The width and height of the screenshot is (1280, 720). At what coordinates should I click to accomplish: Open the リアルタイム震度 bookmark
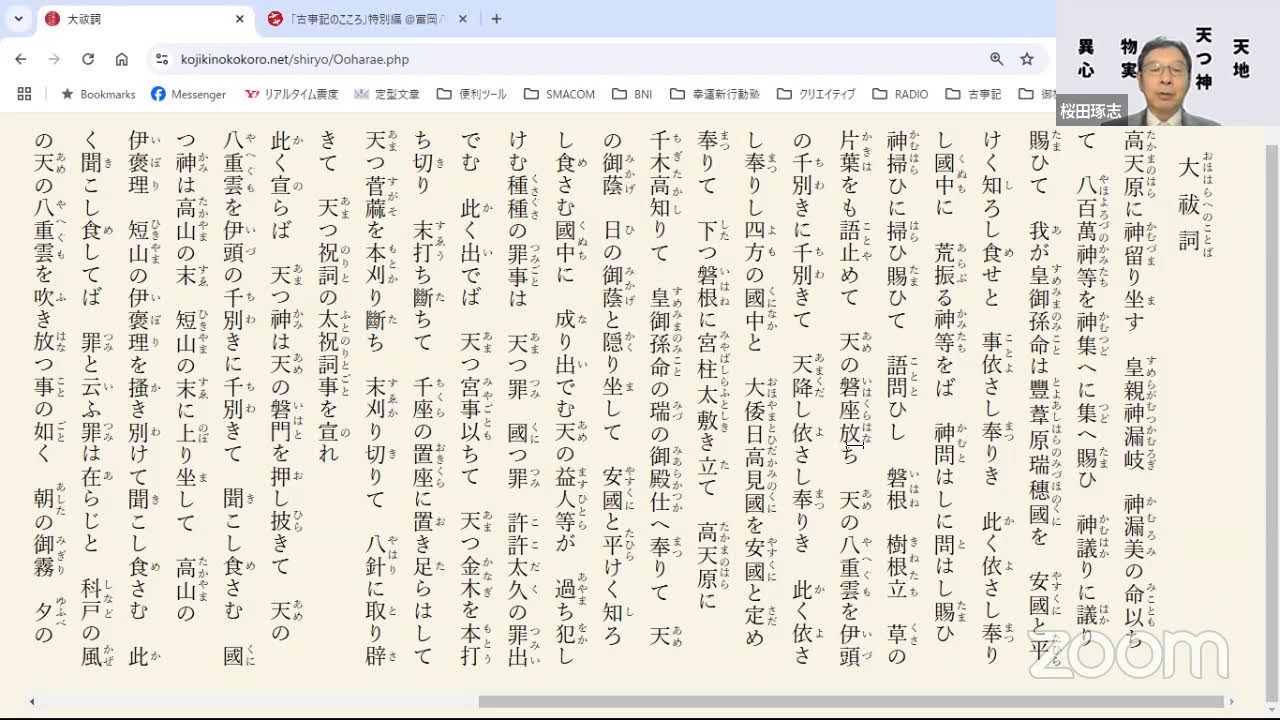(292, 94)
